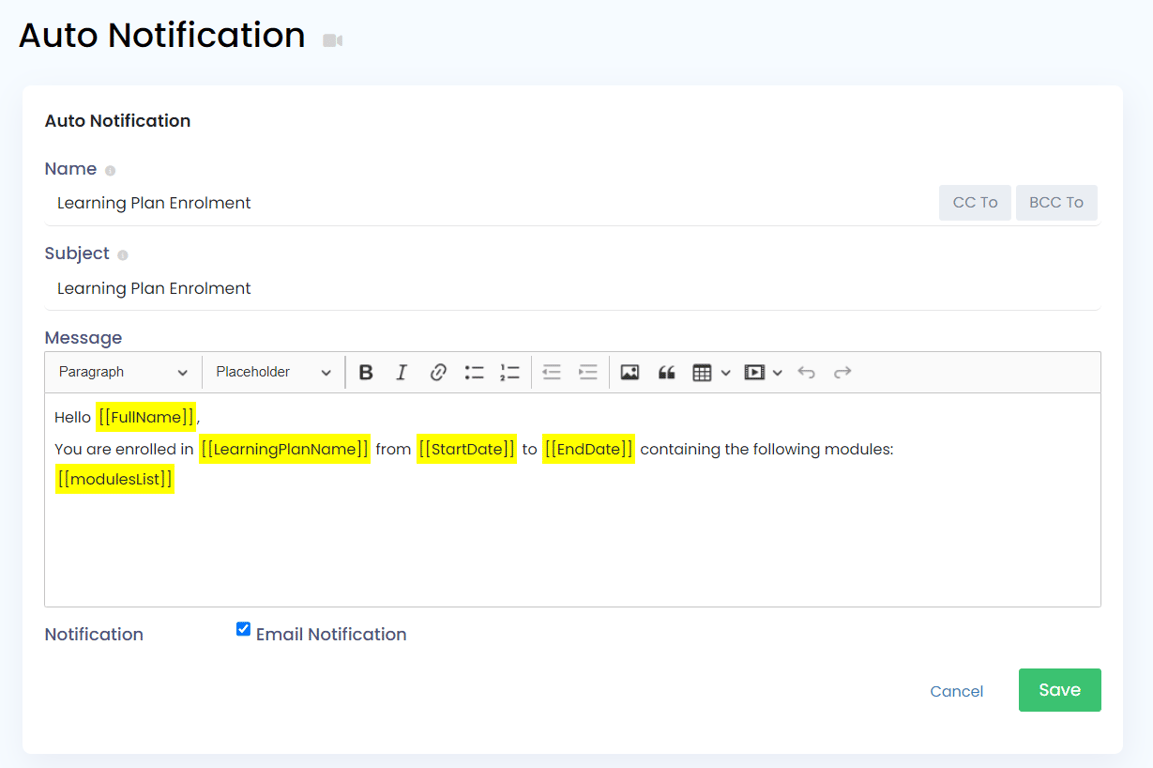This screenshot has width=1153, height=768.
Task: Expand the insert table dropdown arrow
Action: tap(726, 373)
